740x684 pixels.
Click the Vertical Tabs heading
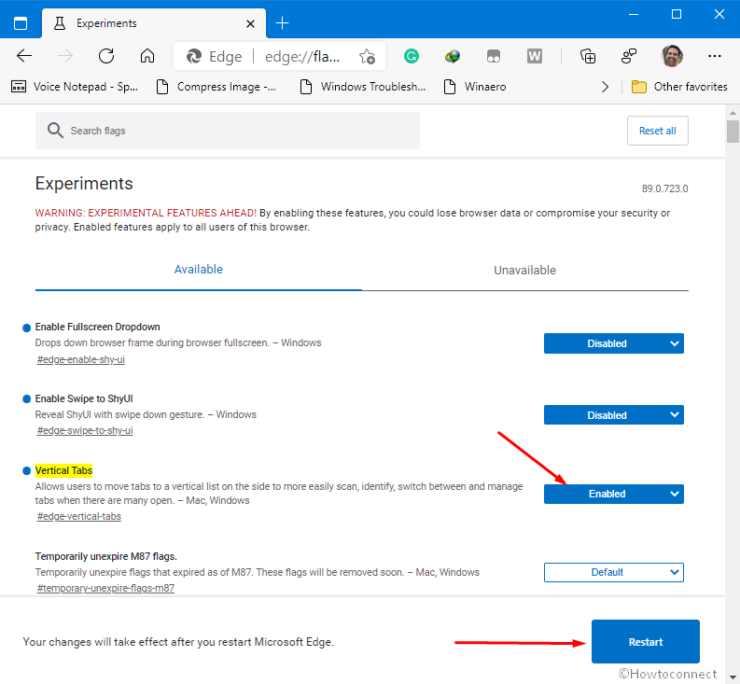64,471
